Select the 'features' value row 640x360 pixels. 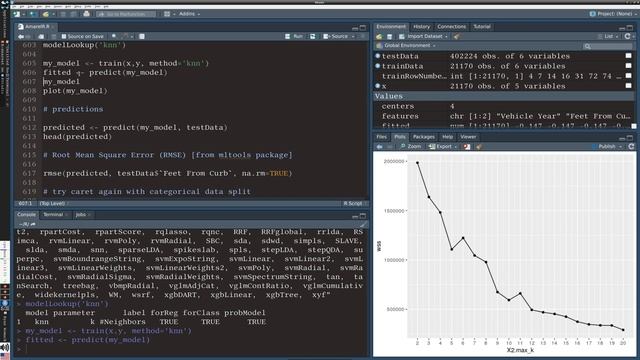(504, 116)
